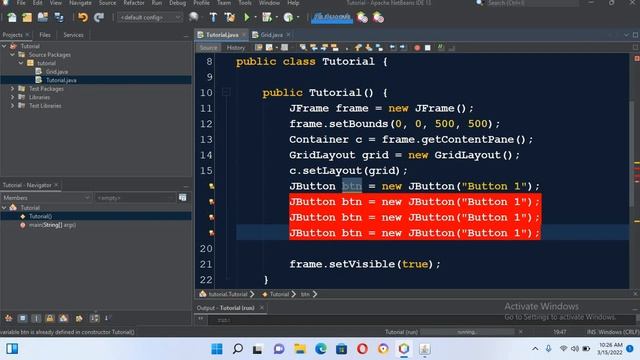Screen dimensions: 640x360
Task: Click the History view button
Action: coord(236,48)
